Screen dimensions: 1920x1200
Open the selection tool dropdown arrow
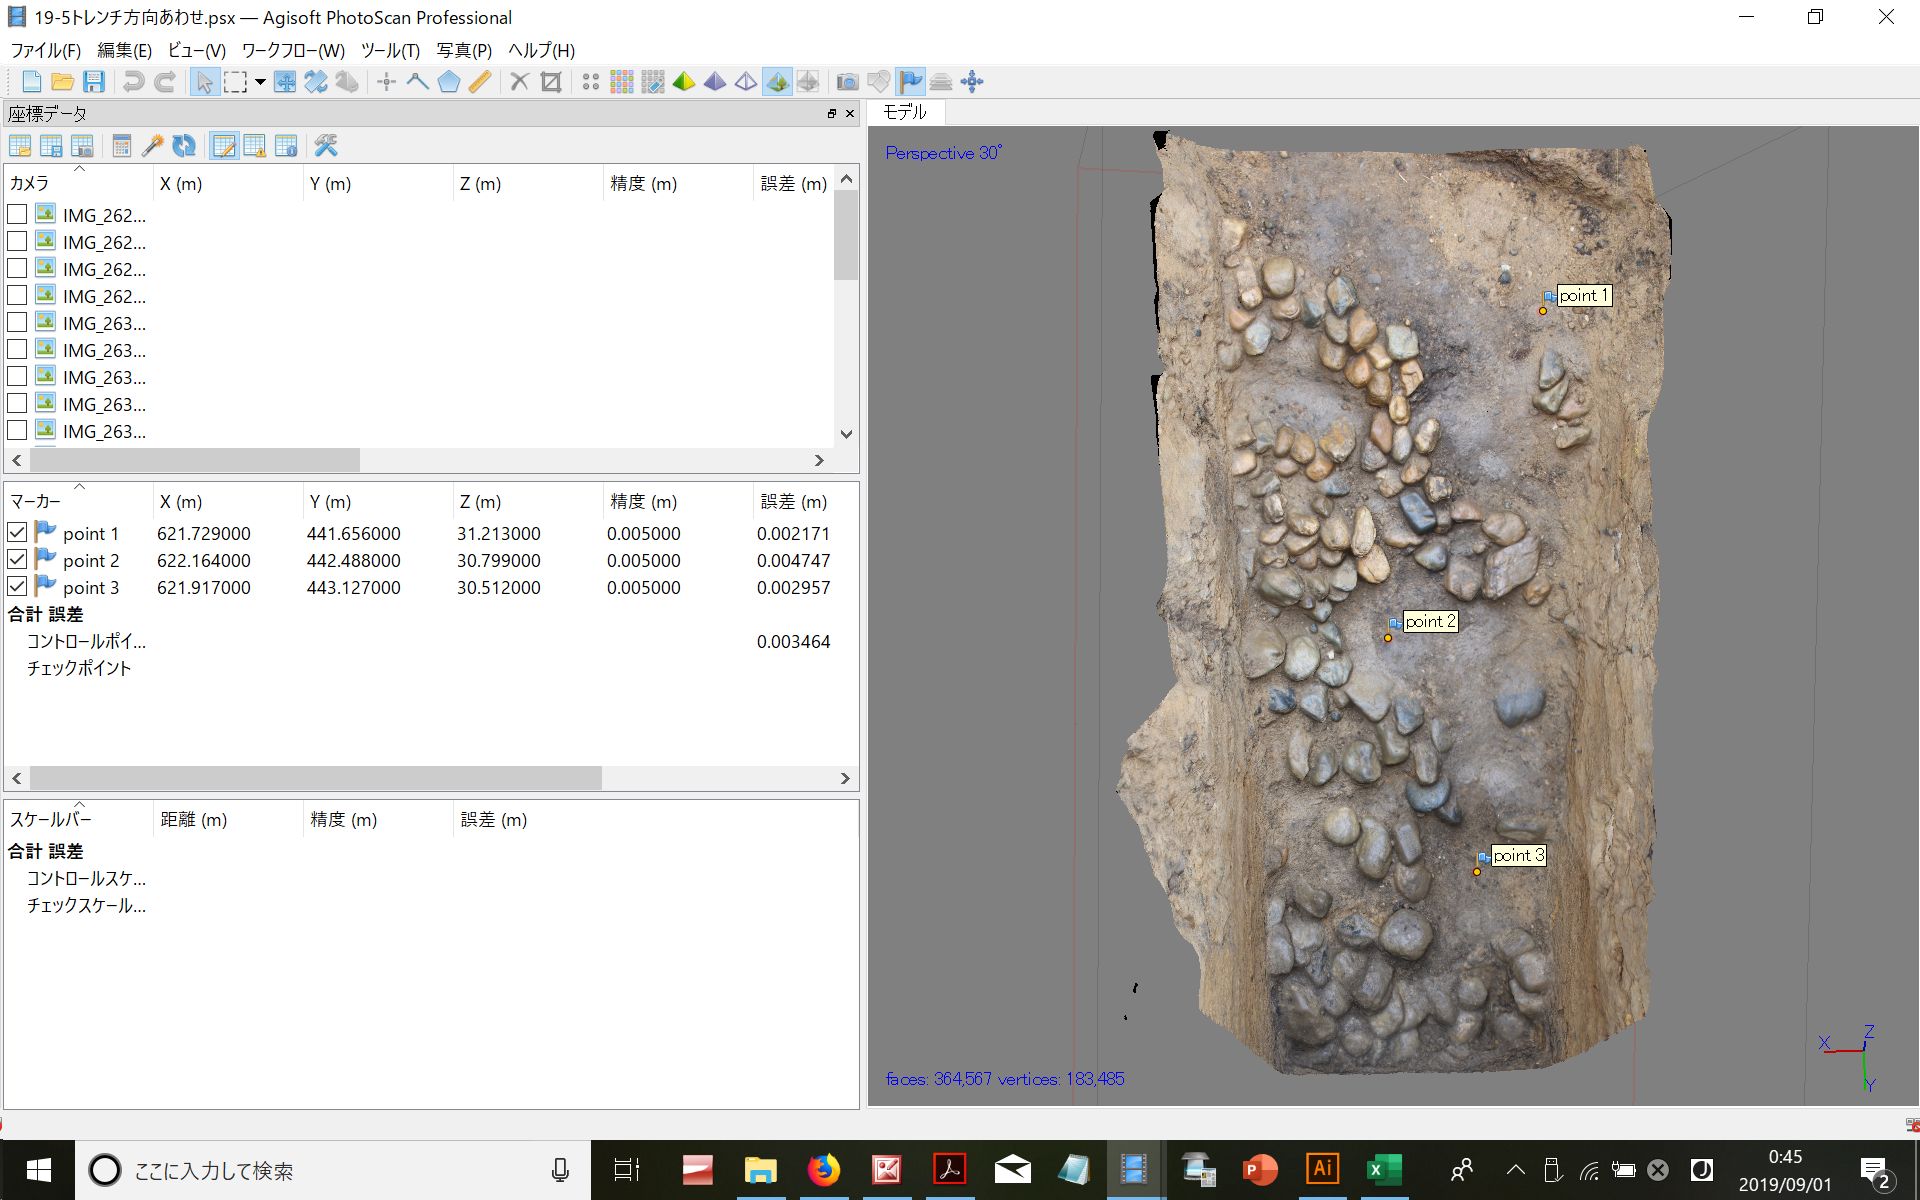(260, 82)
